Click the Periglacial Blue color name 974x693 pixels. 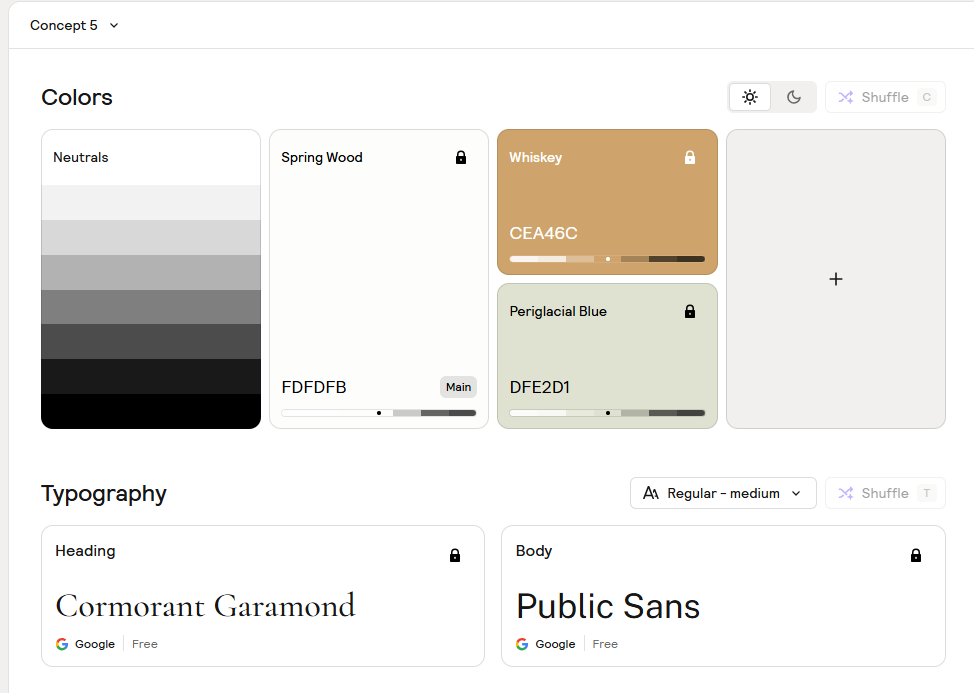558,312
